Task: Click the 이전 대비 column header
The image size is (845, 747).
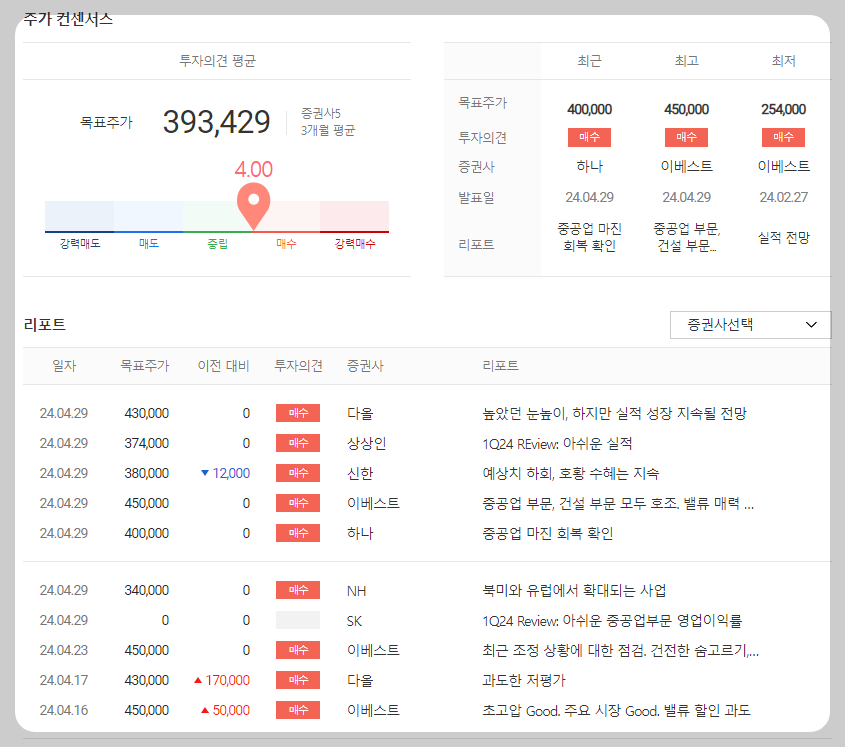Action: [x=224, y=366]
